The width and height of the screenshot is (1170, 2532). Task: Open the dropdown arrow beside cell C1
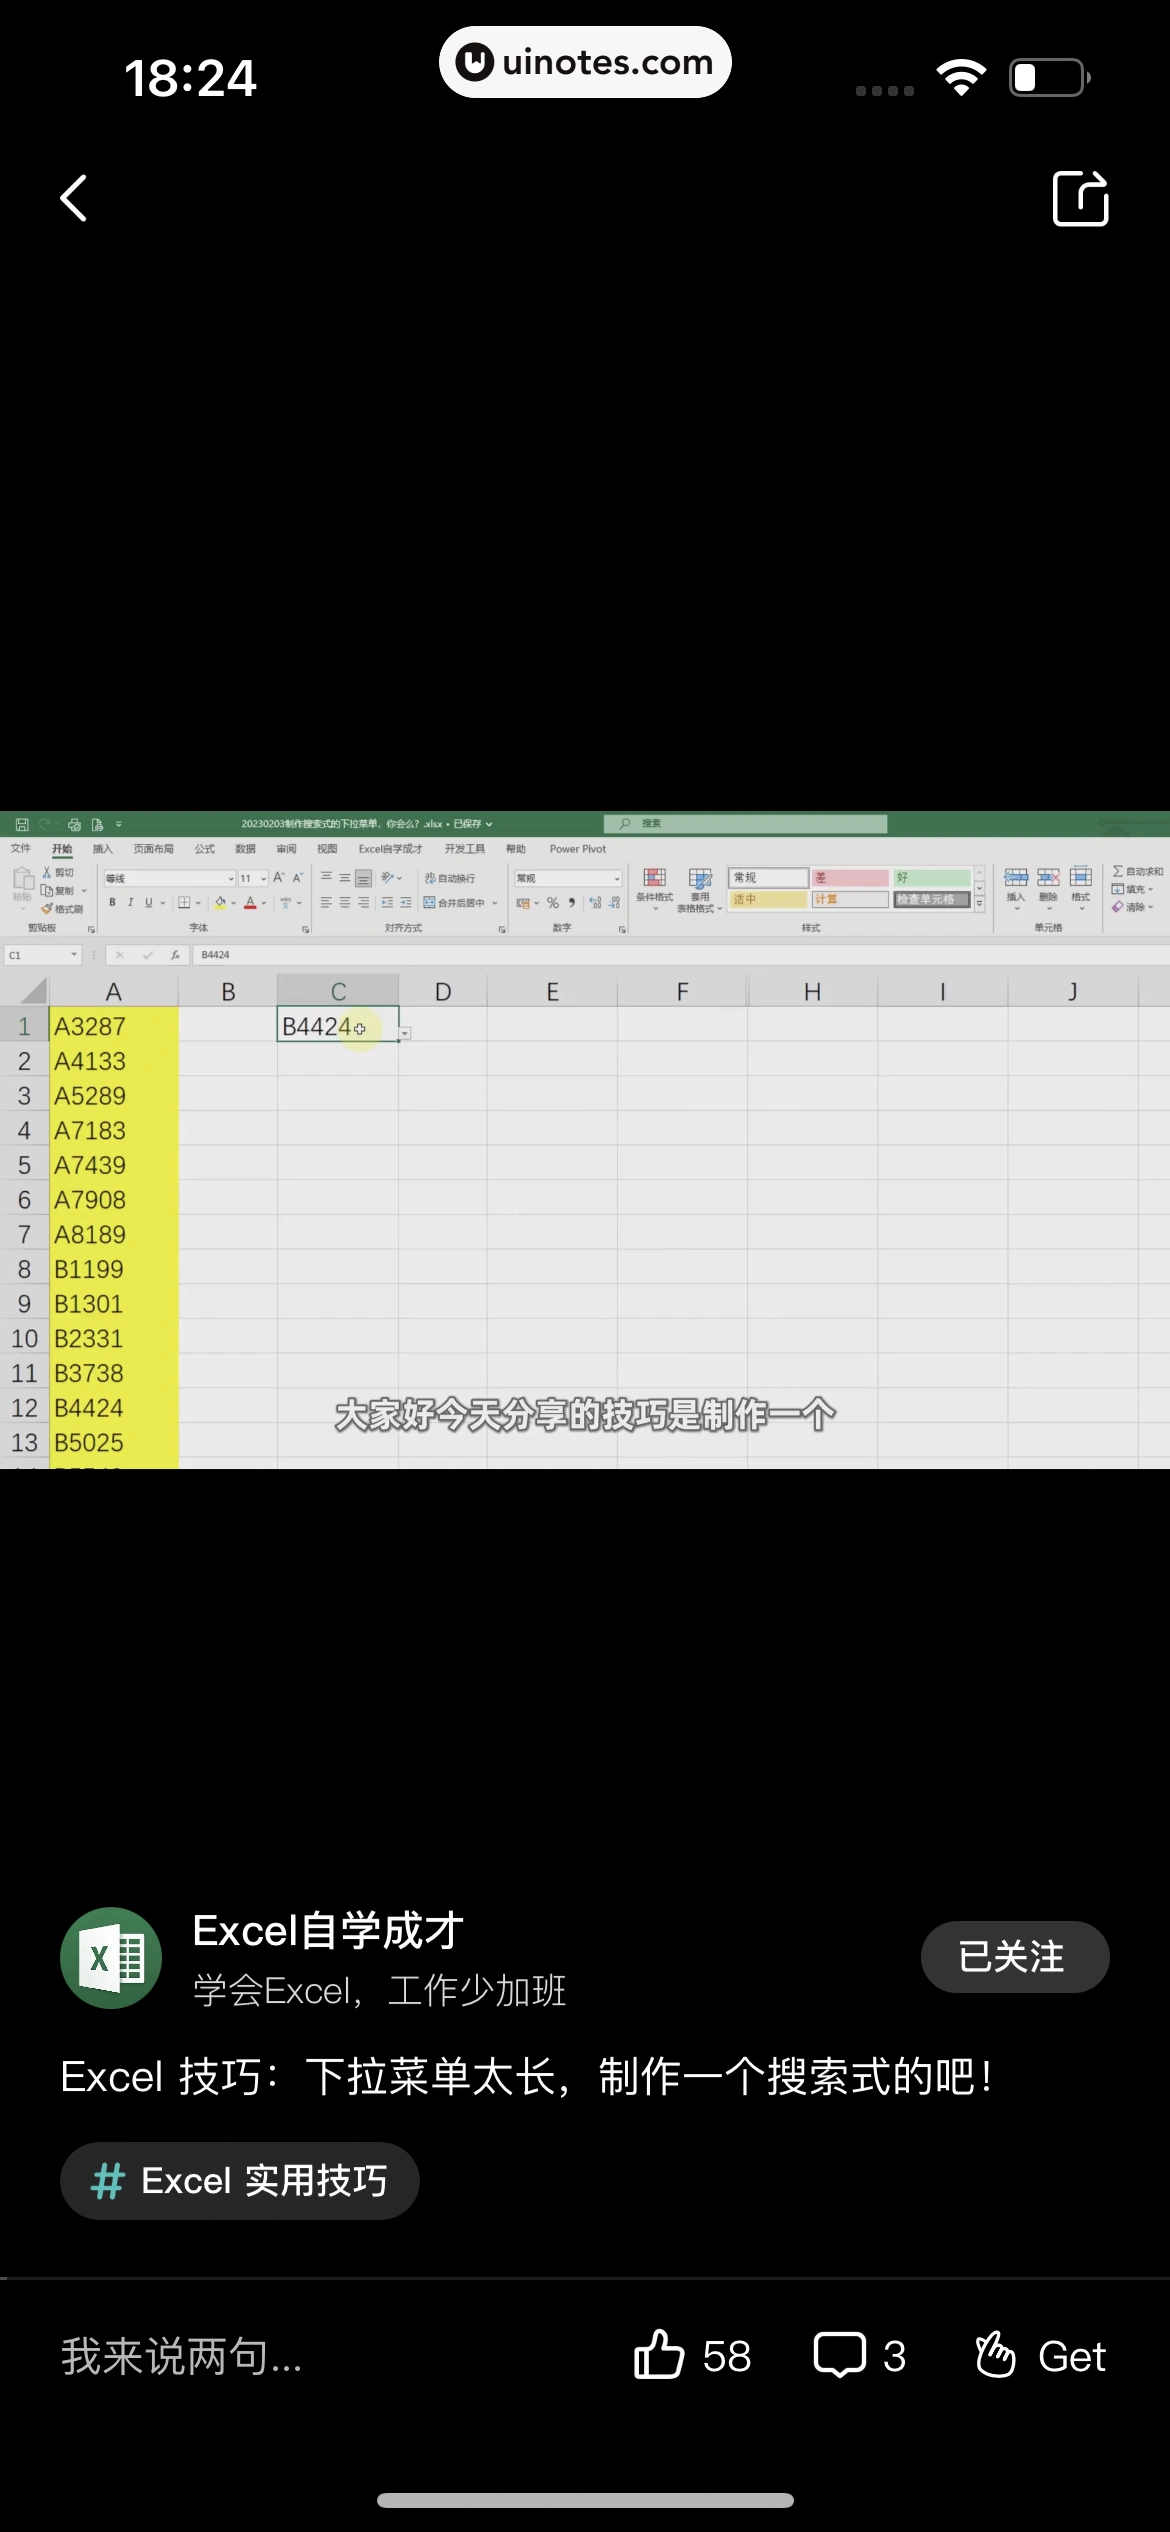pyautogui.click(x=405, y=1033)
